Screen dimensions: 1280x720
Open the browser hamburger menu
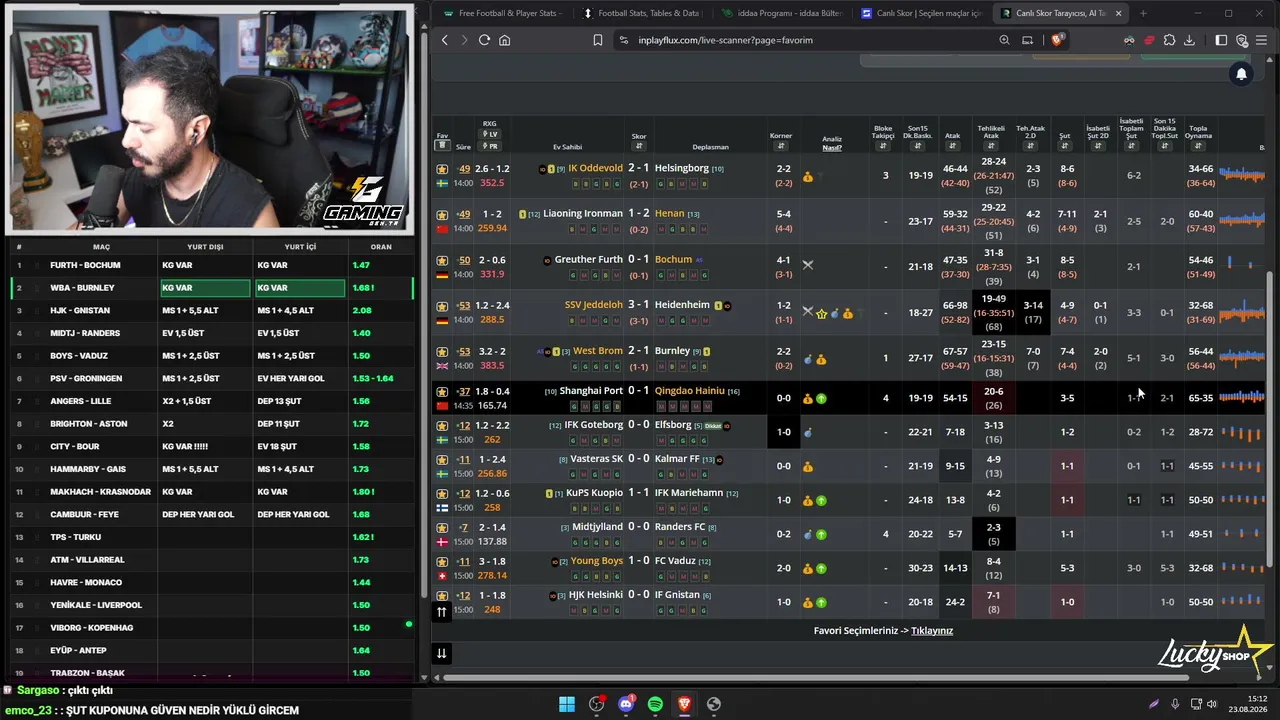(1262, 40)
